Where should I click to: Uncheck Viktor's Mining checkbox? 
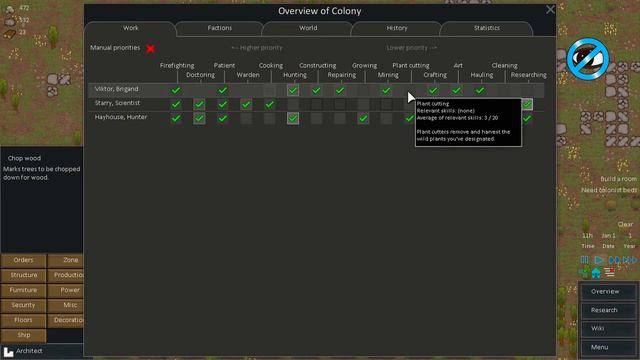(387, 90)
